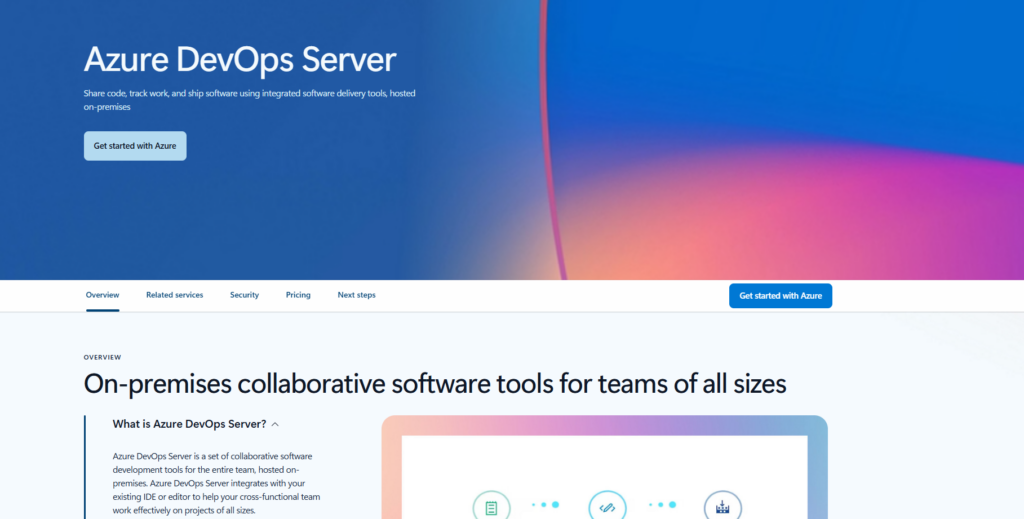The height and width of the screenshot is (519, 1024).
Task: Click the Azure DevOps Server description paragraph
Action: [216, 482]
